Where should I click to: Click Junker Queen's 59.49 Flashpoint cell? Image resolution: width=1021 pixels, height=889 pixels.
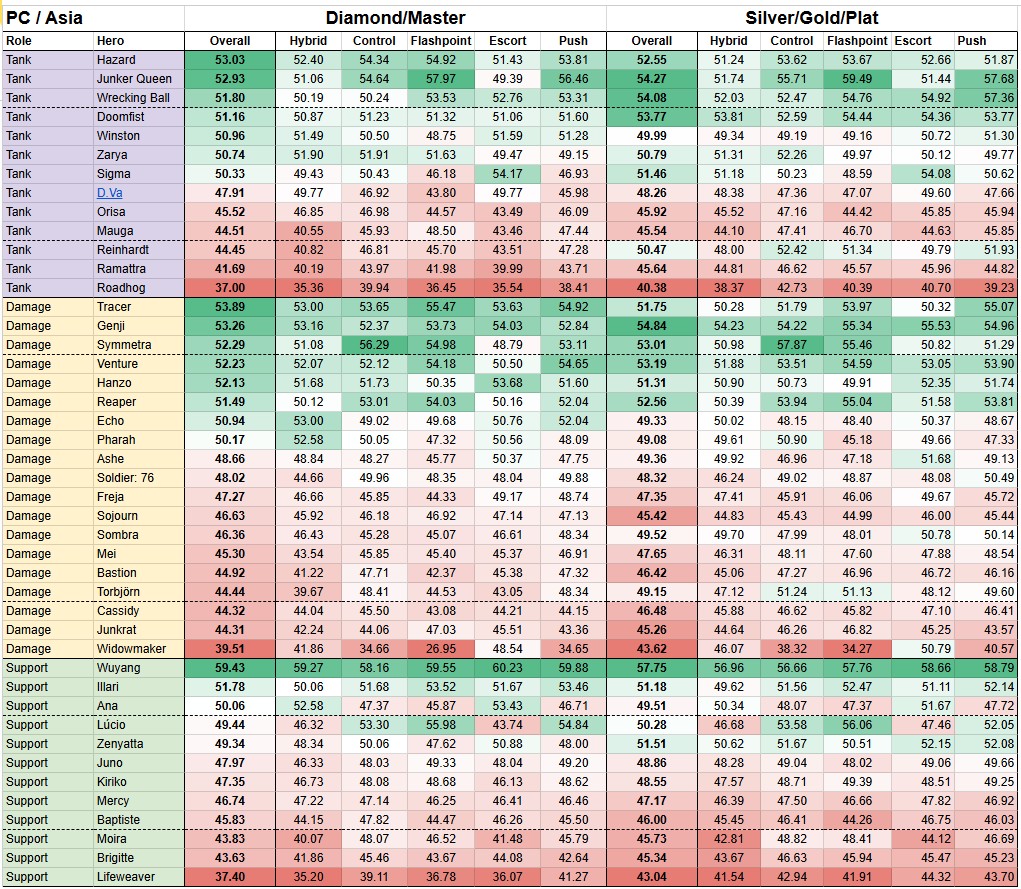tap(857, 79)
